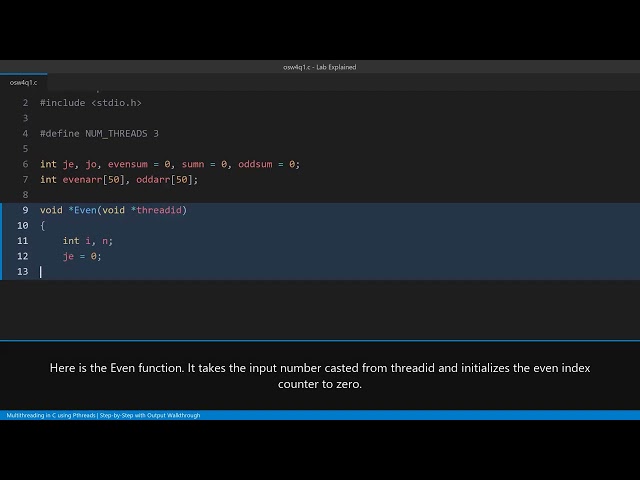Click line number 4 in the gutter
Viewport: 640px width, 480px height.
(x=25, y=133)
